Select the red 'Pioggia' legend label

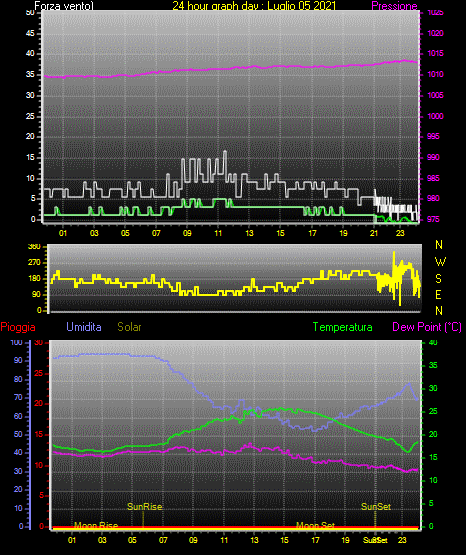click(x=18, y=327)
